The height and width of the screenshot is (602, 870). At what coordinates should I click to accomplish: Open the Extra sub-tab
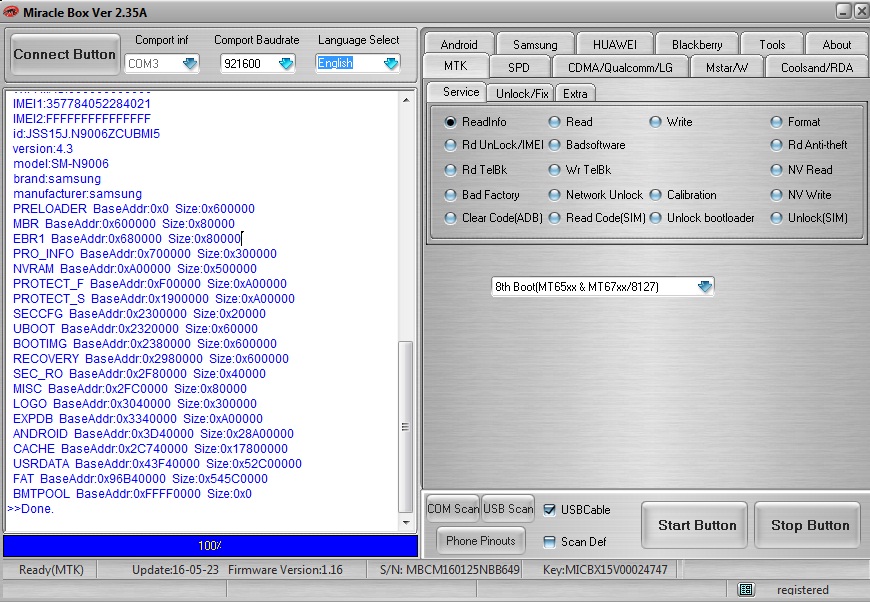[575, 93]
